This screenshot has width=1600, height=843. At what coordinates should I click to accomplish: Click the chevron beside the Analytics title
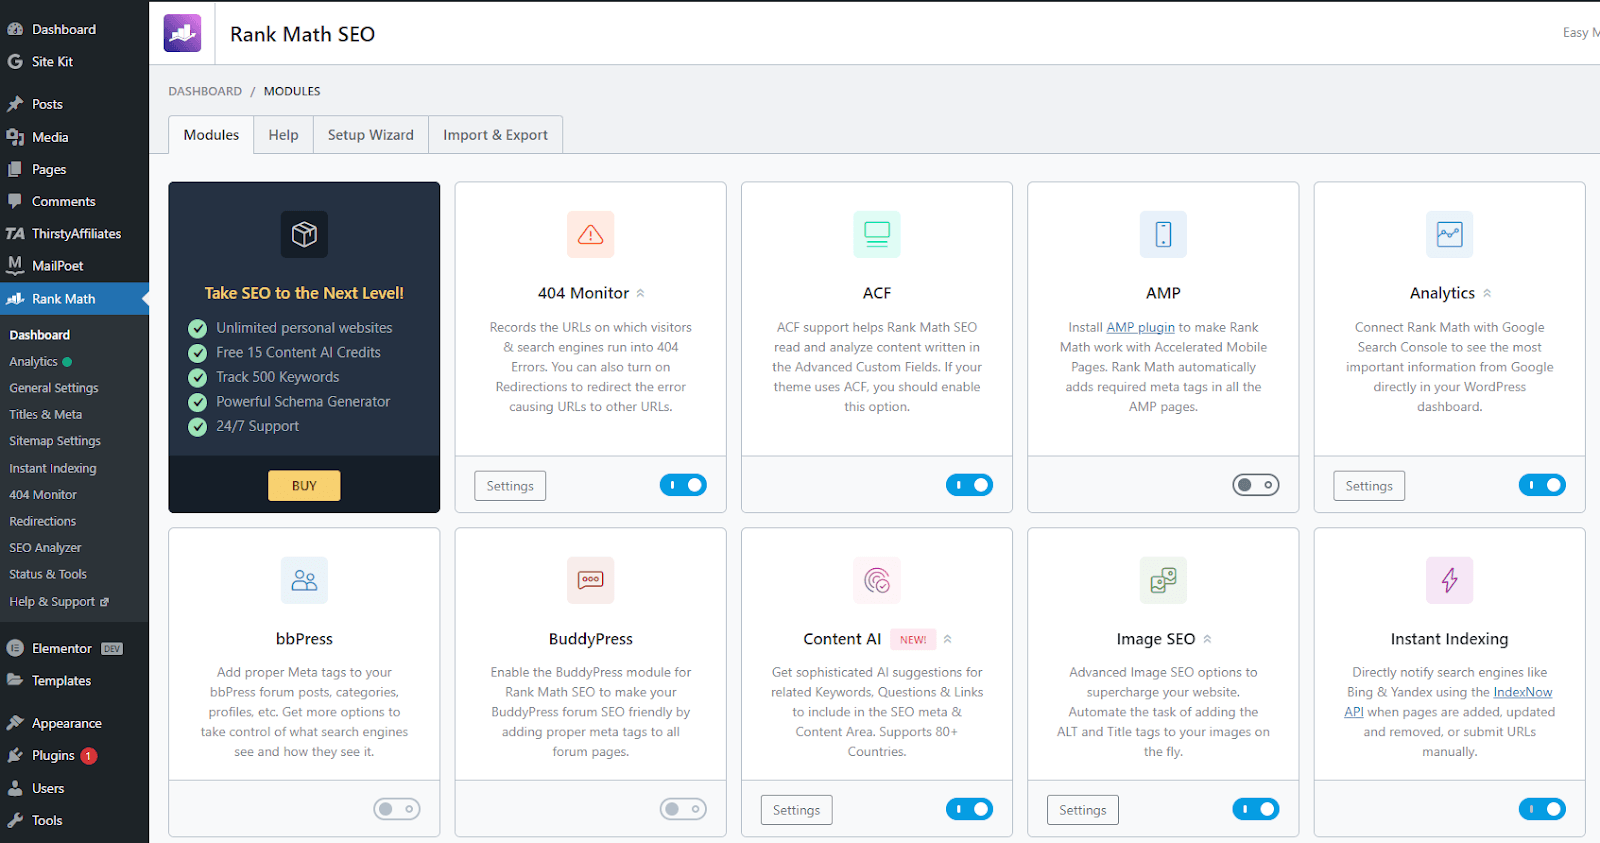point(1487,293)
